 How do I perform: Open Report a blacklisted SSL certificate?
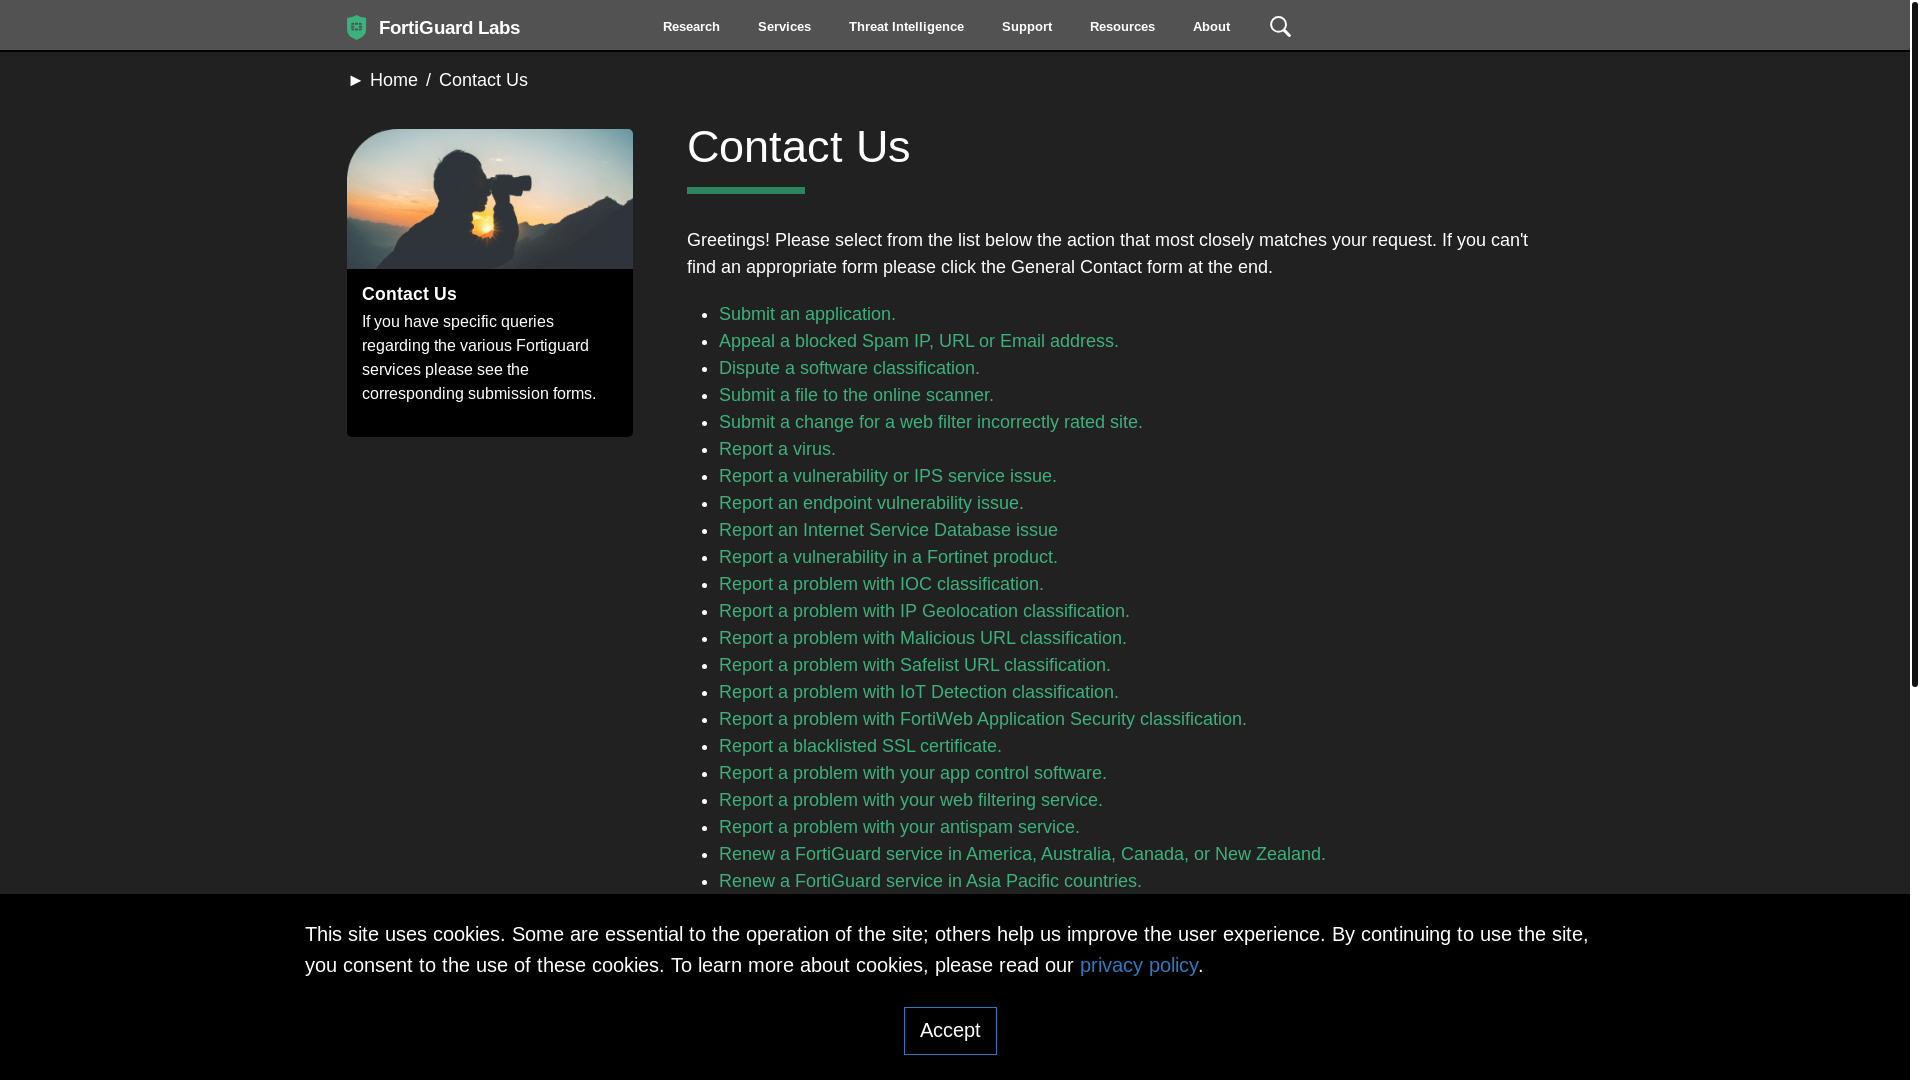tap(860, 746)
